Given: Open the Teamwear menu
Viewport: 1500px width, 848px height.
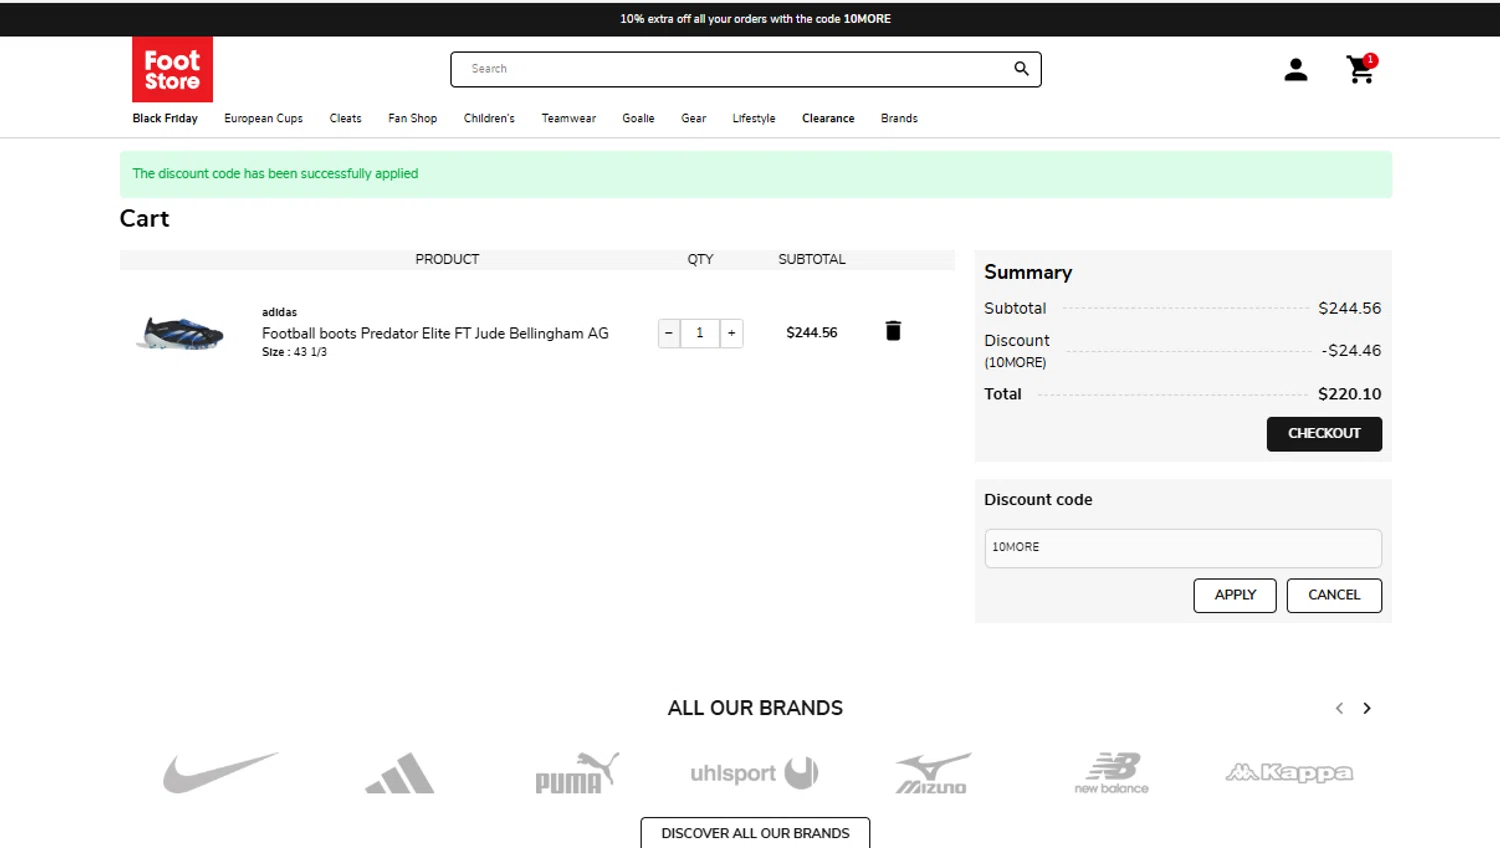Looking at the screenshot, I should (x=569, y=118).
